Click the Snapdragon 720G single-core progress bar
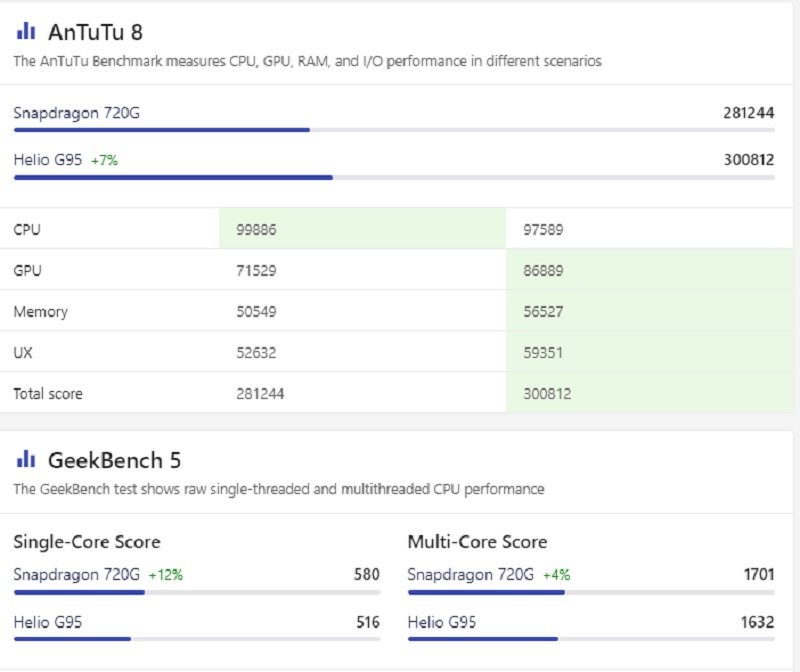800x672 pixels. click(x=196, y=592)
